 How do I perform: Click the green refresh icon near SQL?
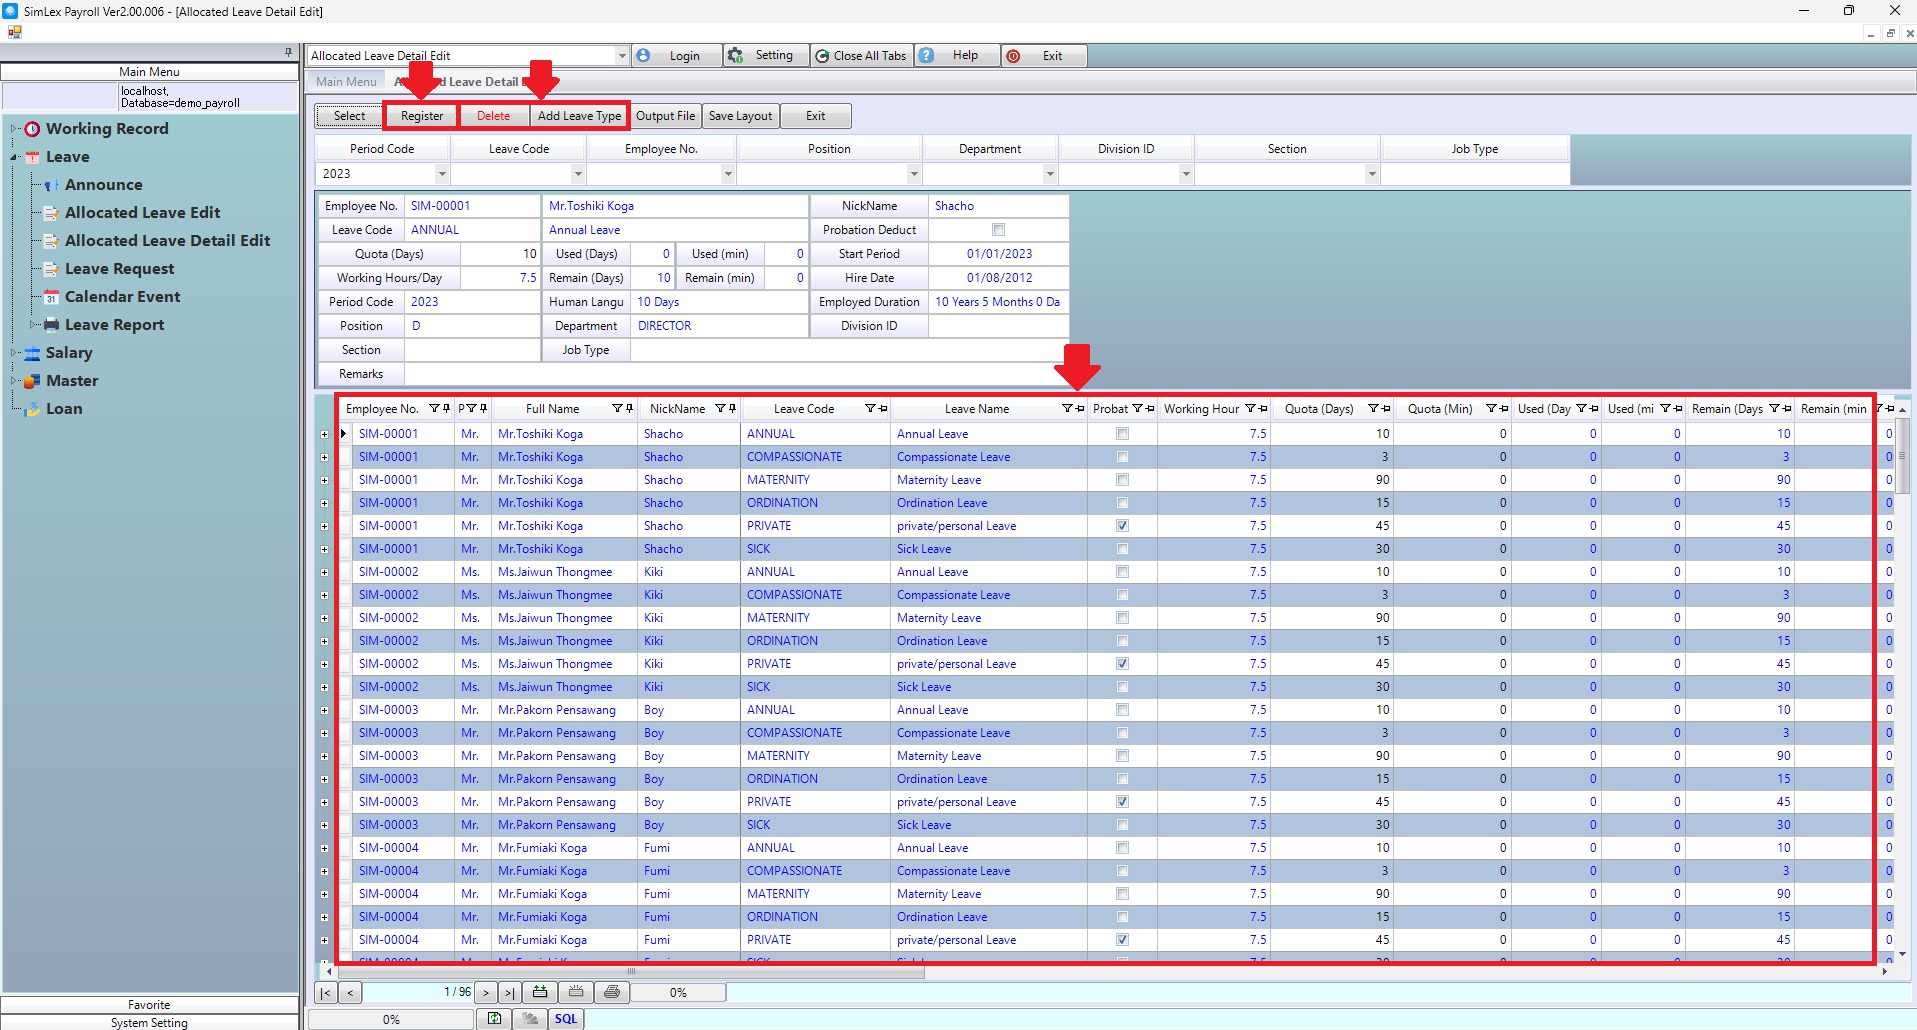click(x=494, y=1018)
